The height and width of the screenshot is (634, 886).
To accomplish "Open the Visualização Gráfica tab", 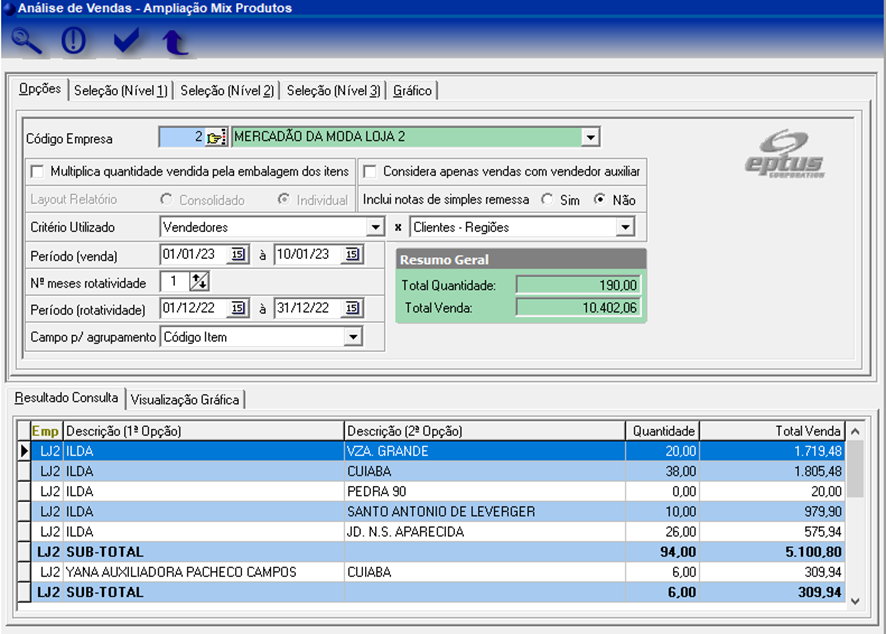I will coord(185,400).
